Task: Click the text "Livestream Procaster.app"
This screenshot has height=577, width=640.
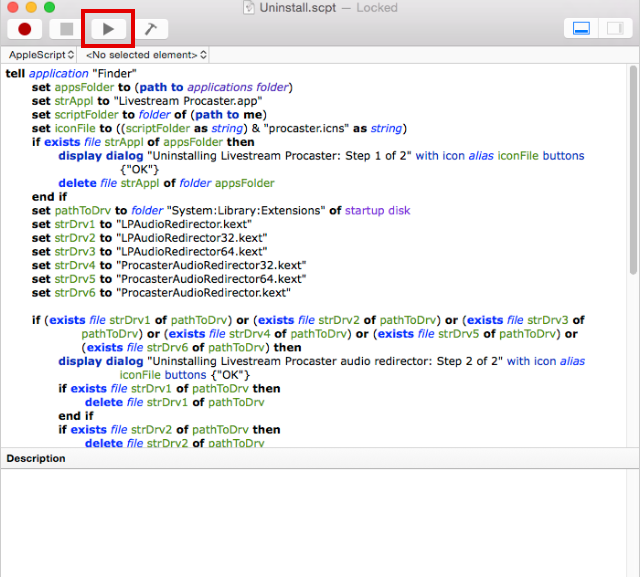Action: click(x=188, y=101)
